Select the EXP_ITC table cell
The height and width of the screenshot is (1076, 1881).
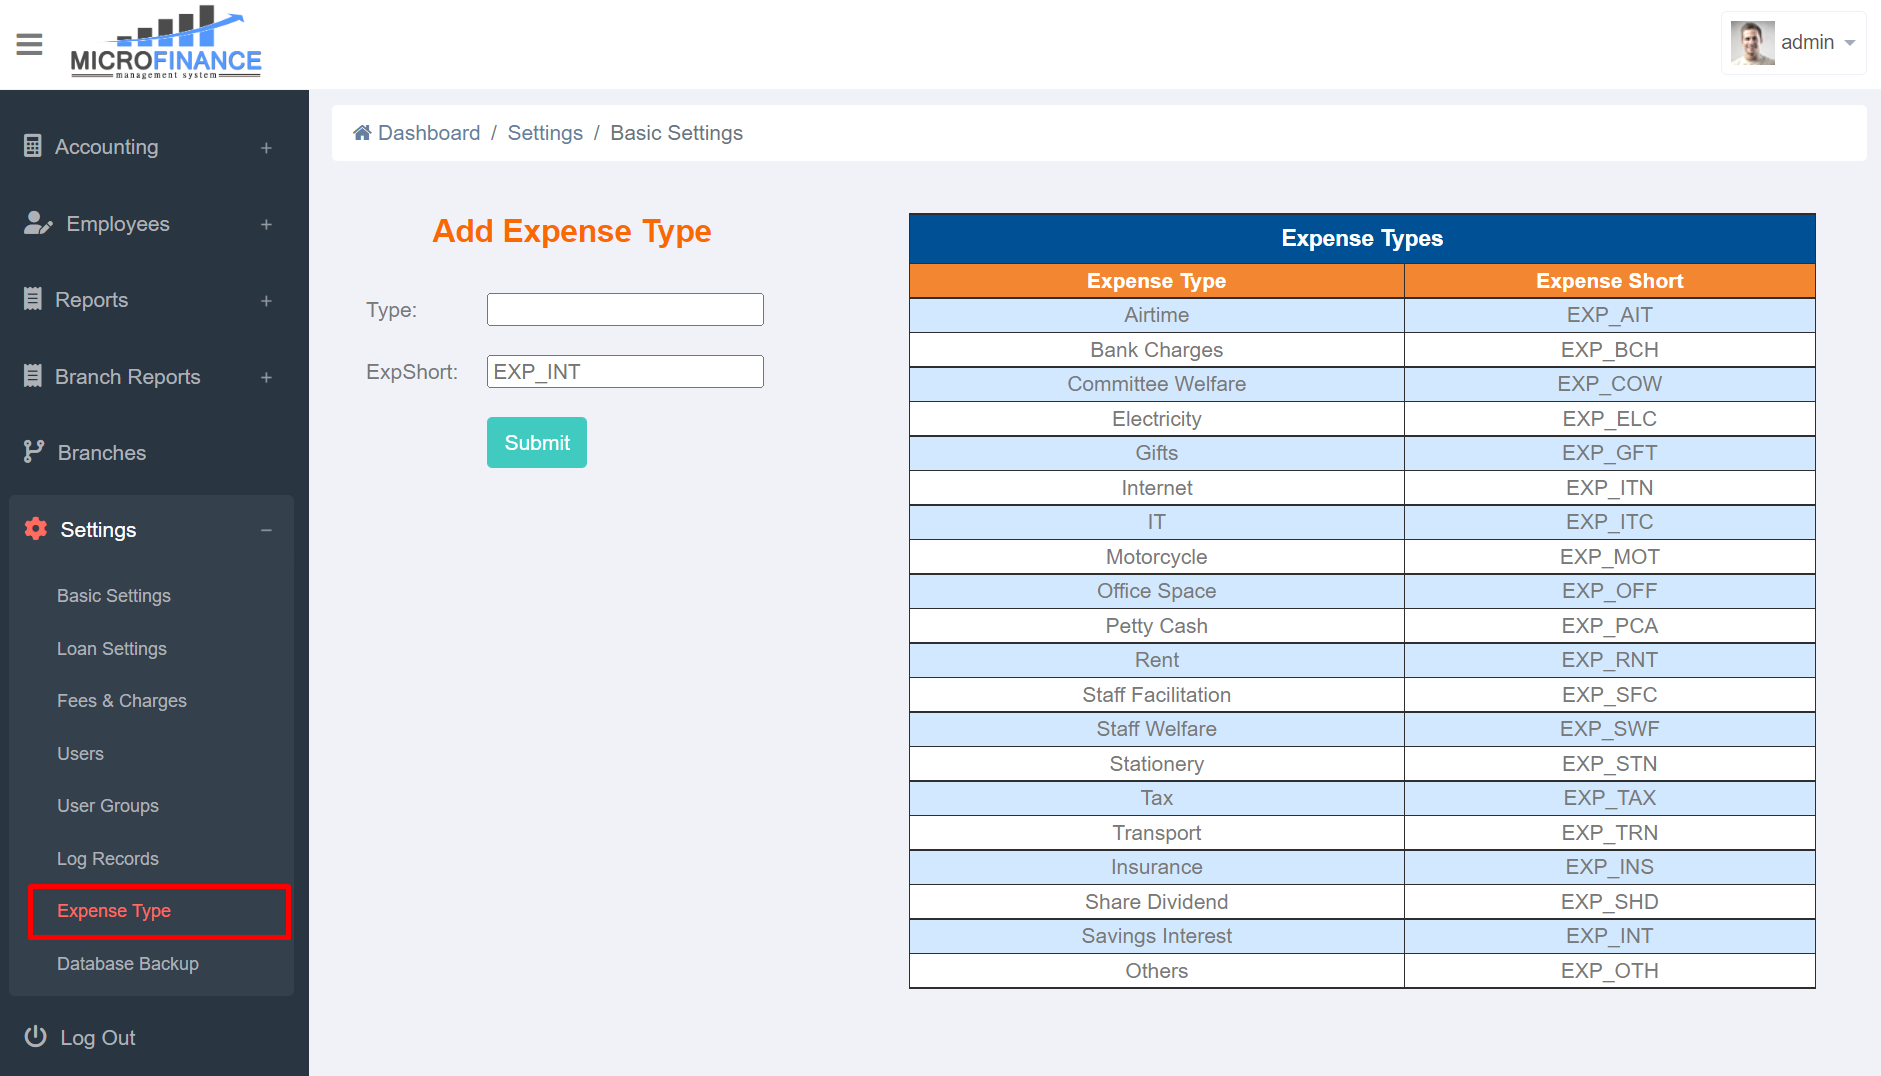coord(1609,522)
